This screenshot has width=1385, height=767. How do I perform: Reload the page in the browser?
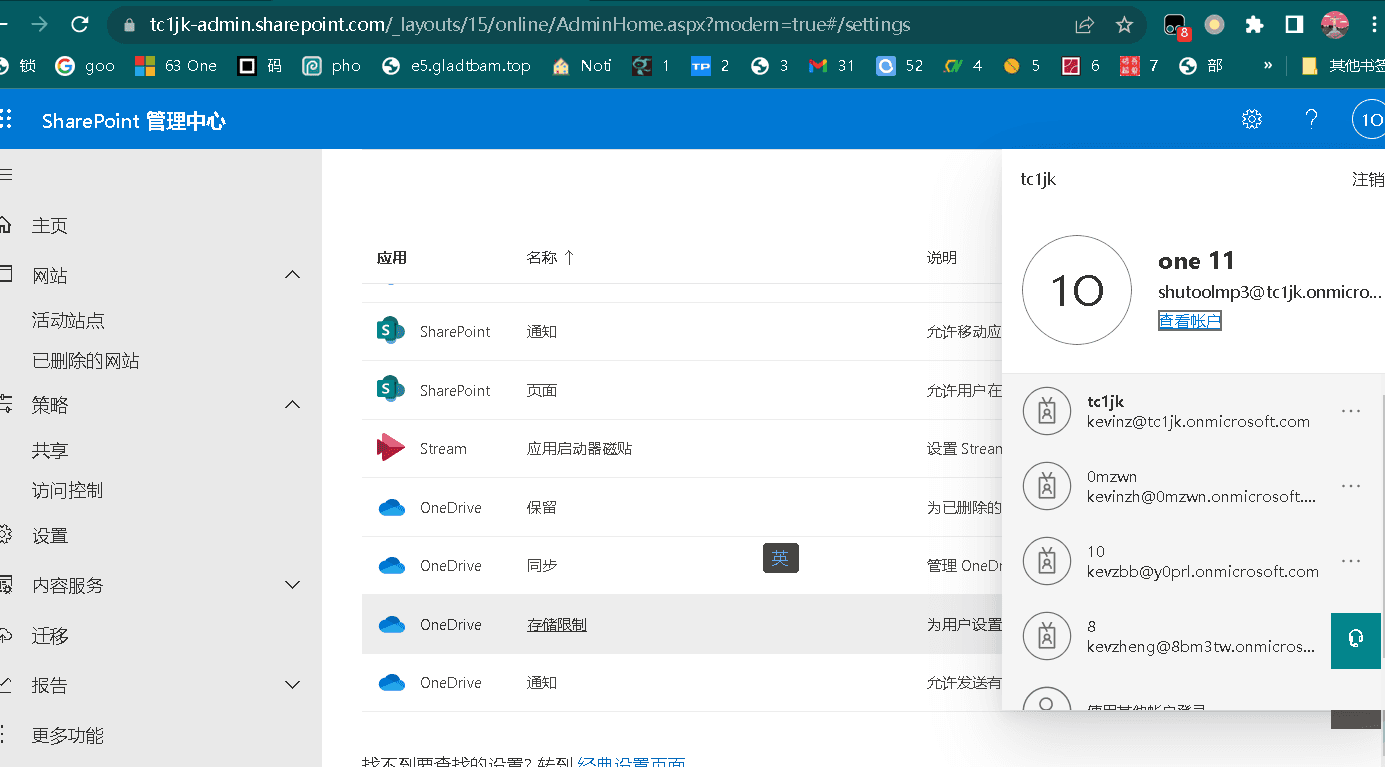coord(80,25)
